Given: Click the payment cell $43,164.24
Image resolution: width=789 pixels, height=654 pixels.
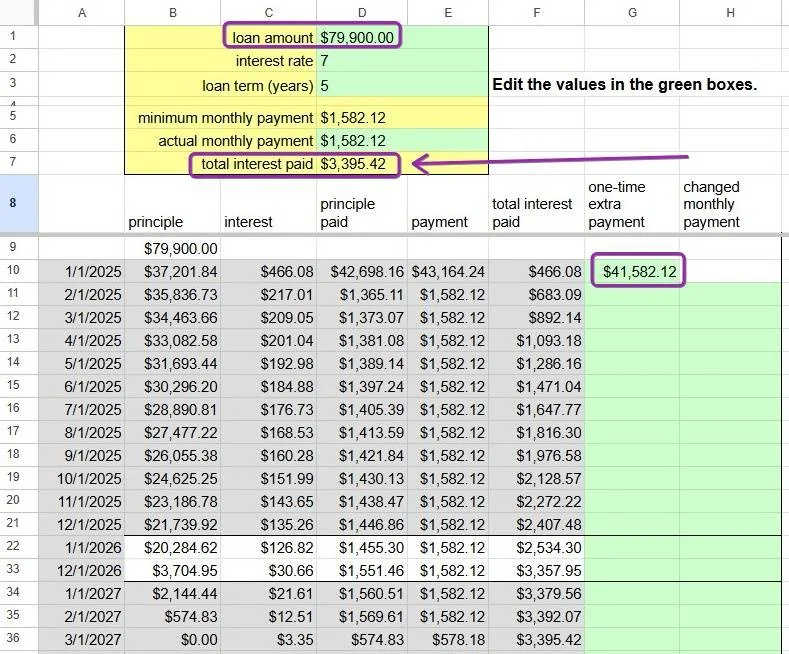Looking at the screenshot, I should (x=448, y=272).
